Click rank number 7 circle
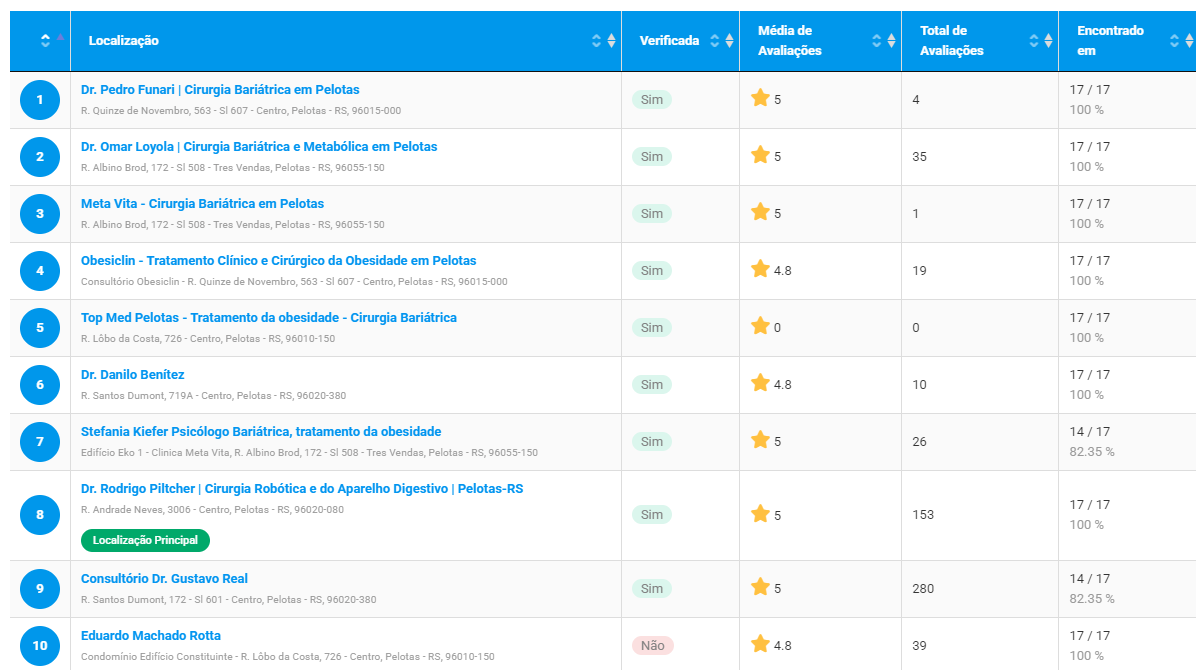The width and height of the screenshot is (1196, 670). (x=40, y=442)
